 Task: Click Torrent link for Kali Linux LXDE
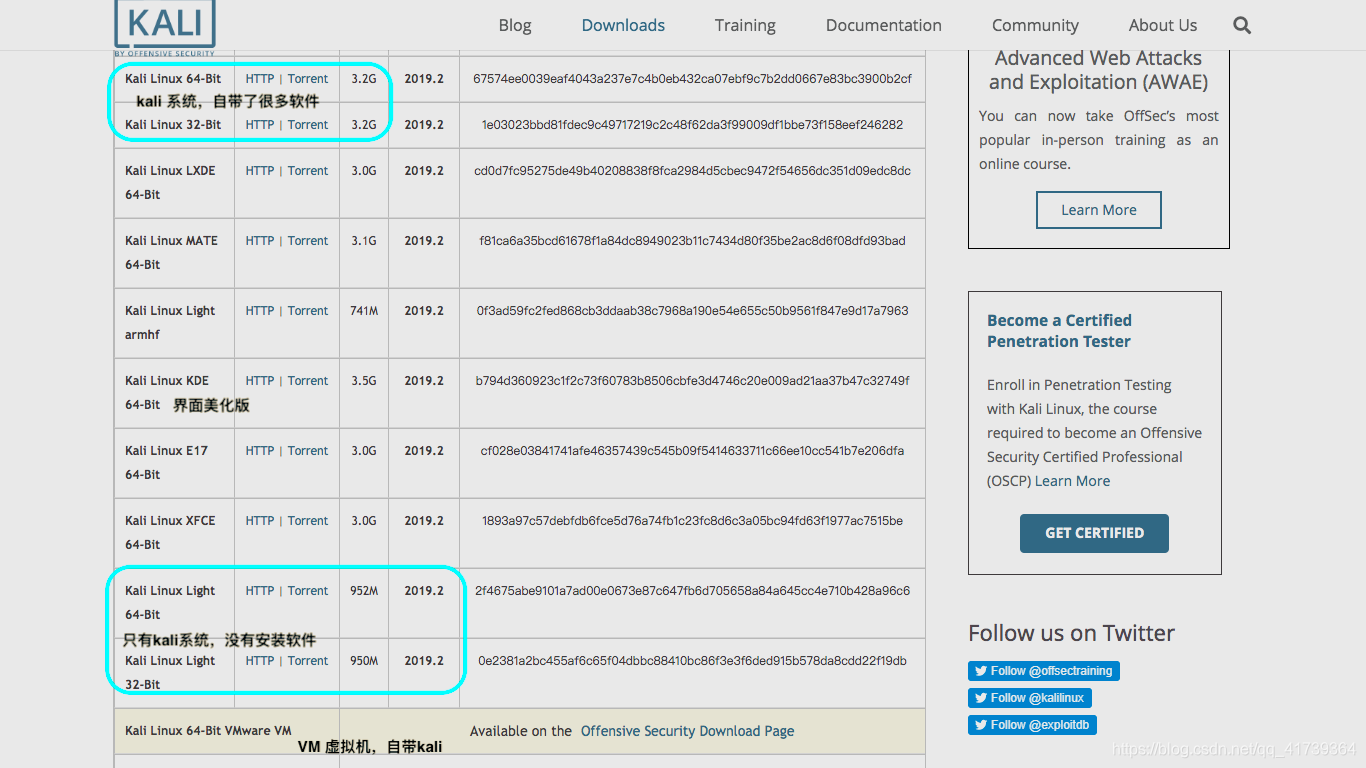click(x=308, y=171)
